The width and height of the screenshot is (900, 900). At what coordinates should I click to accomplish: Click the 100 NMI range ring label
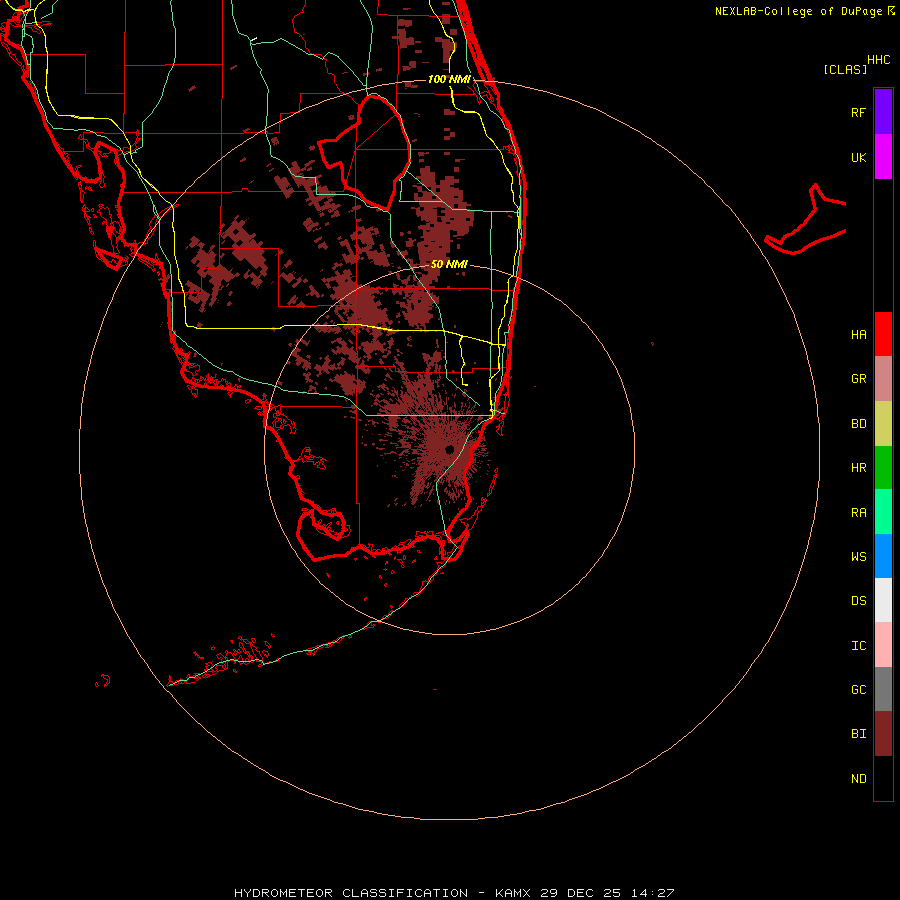(x=449, y=79)
